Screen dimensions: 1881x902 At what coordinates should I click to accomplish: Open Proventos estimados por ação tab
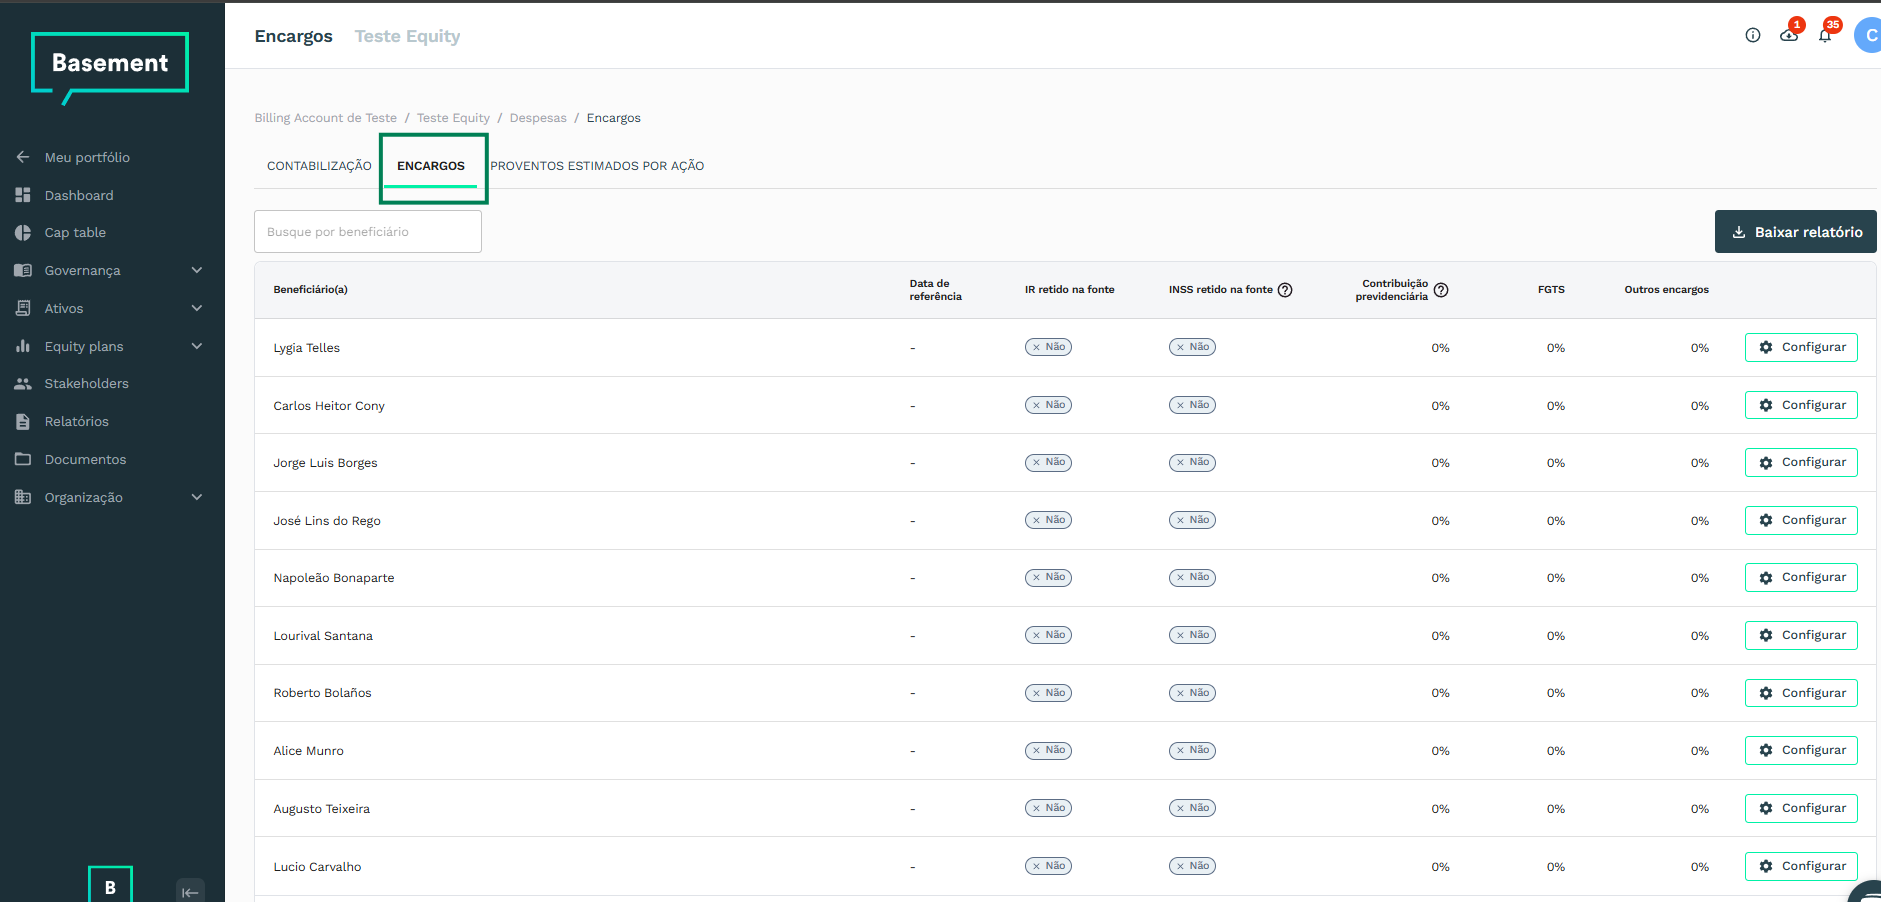coord(597,166)
